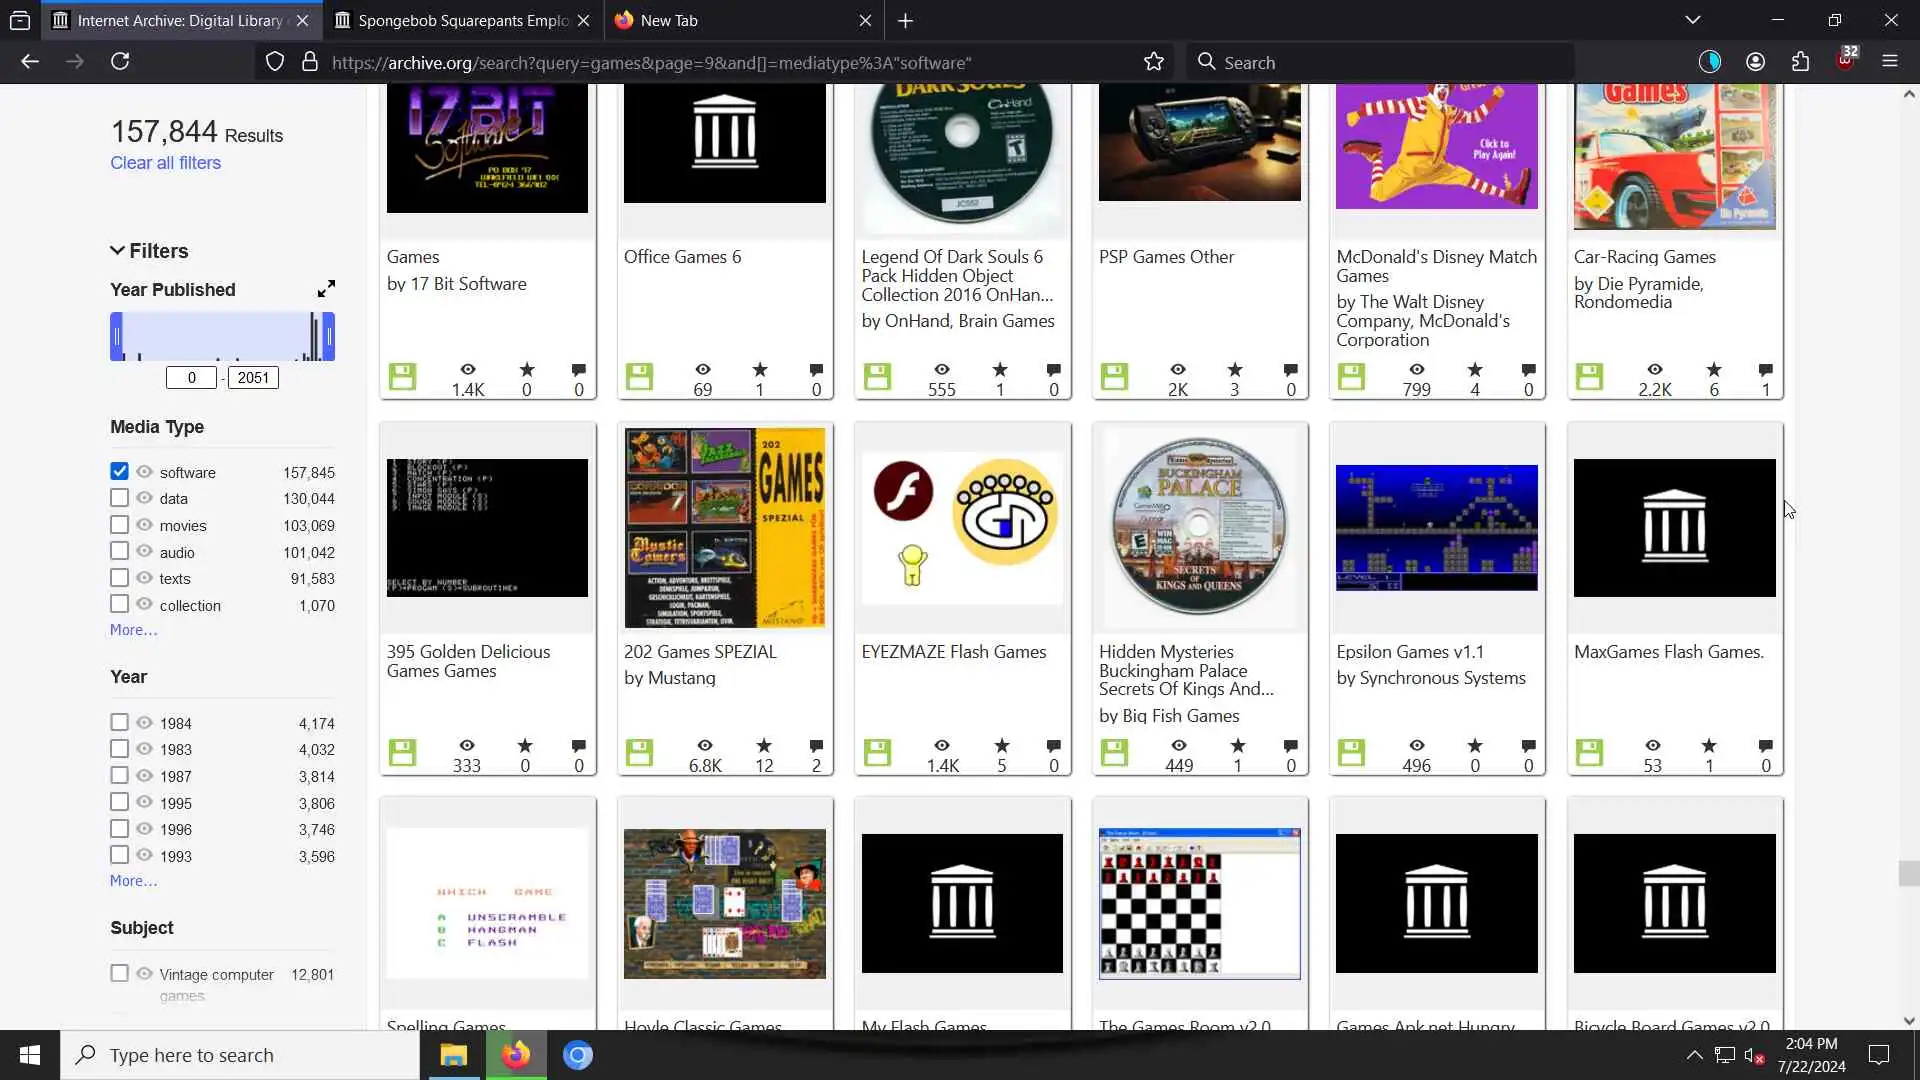Open the Firefox extensions puzzle icon

[1800, 62]
